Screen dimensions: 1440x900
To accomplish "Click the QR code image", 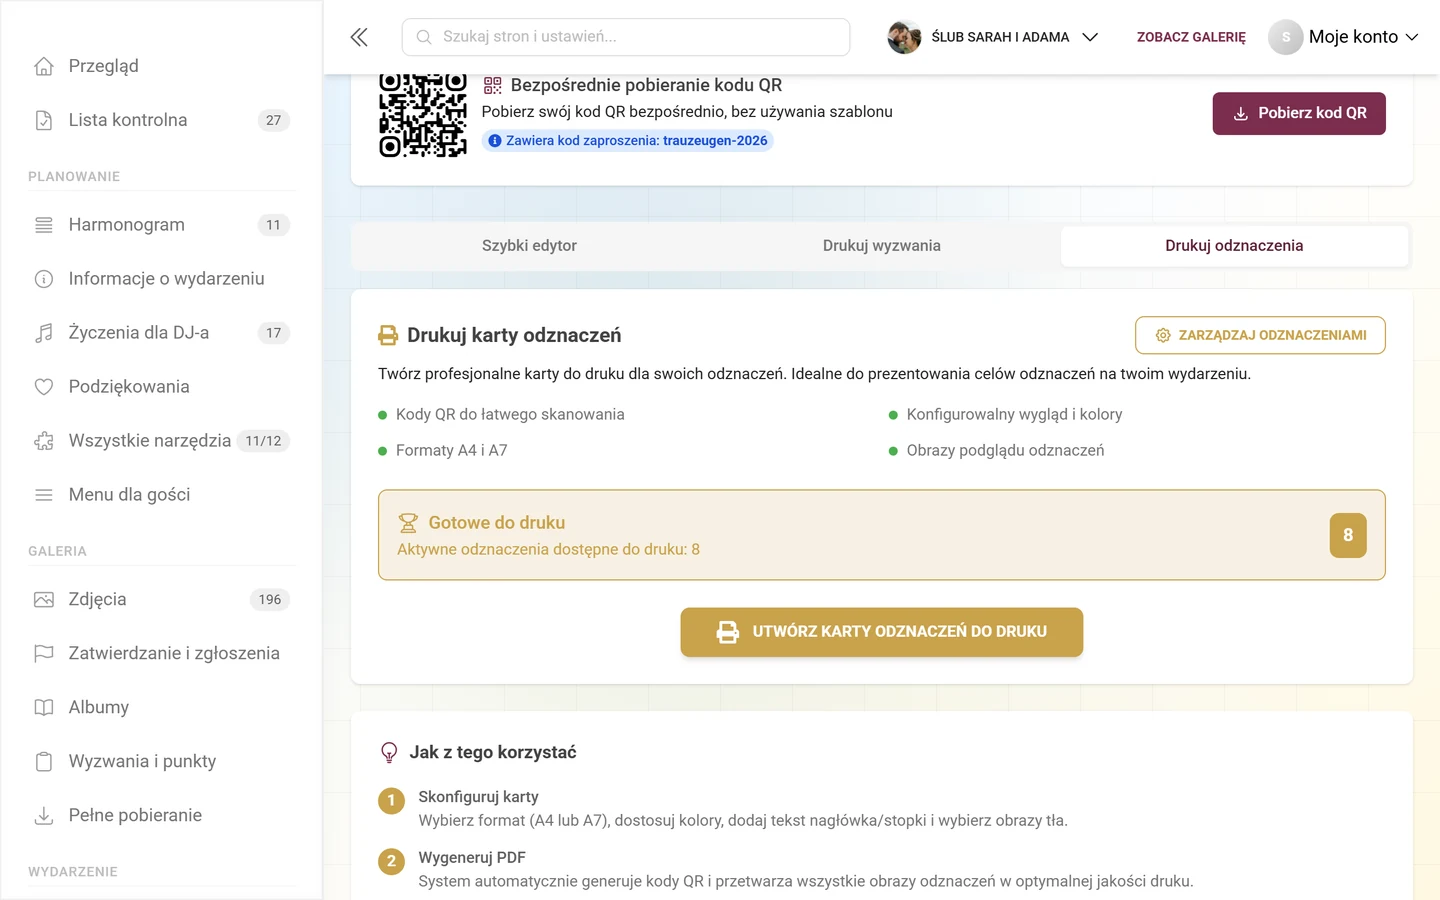I will click(423, 114).
